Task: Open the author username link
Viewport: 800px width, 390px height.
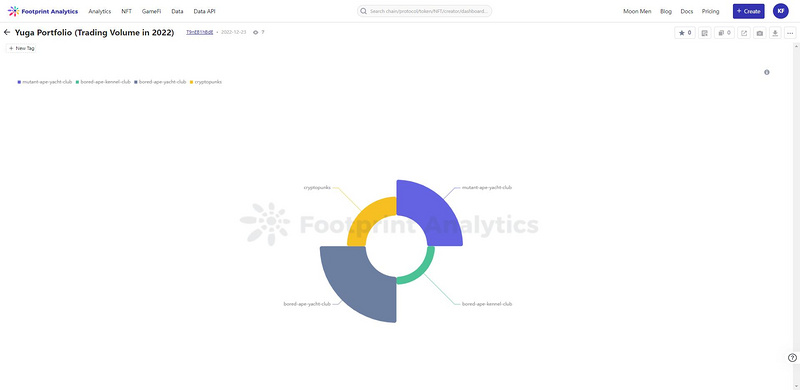Action: [199, 32]
